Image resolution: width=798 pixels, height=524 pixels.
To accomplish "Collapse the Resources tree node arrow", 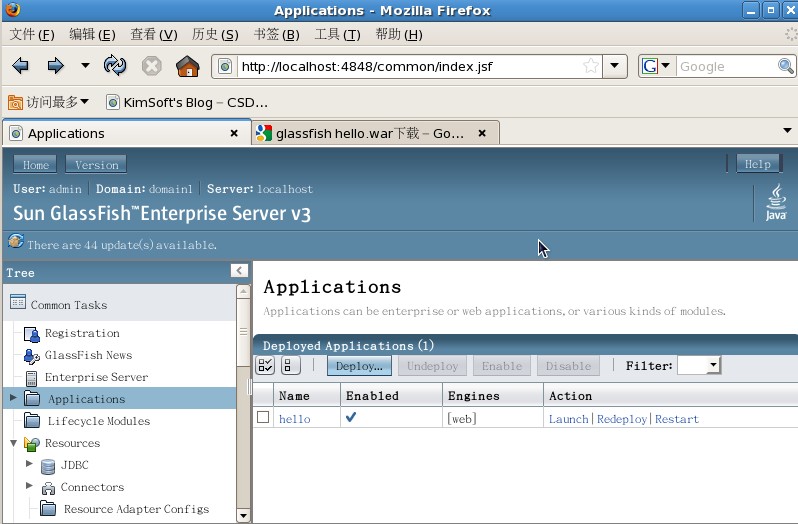I will coord(14,443).
